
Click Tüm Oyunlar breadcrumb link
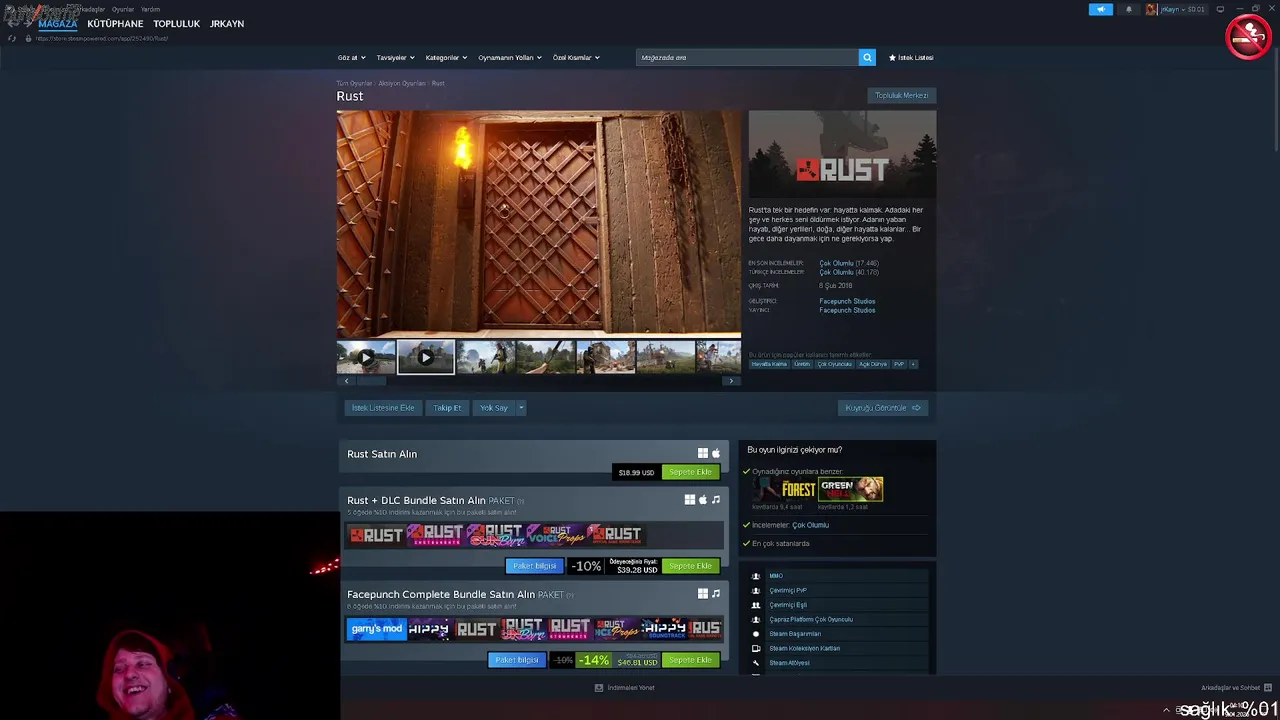[354, 83]
